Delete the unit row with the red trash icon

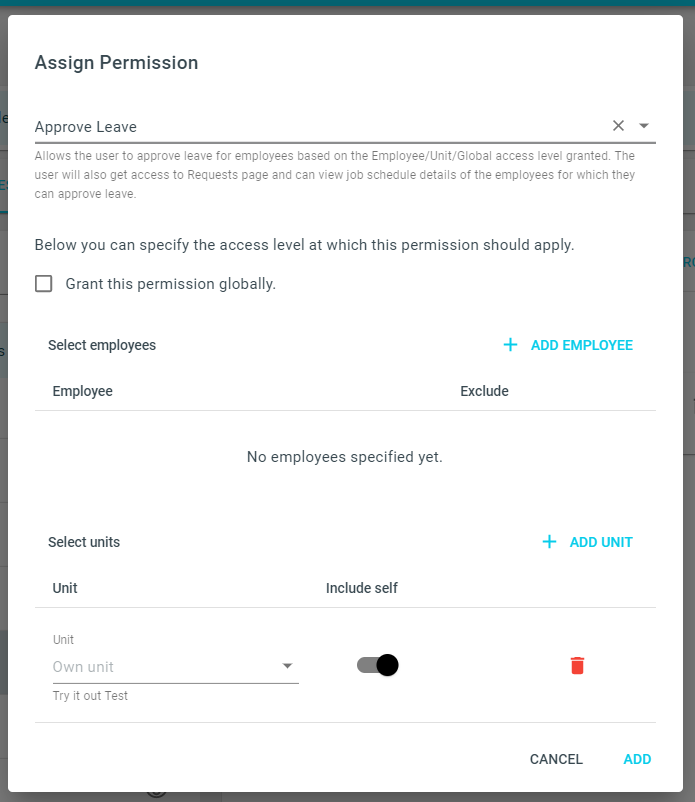click(x=577, y=665)
